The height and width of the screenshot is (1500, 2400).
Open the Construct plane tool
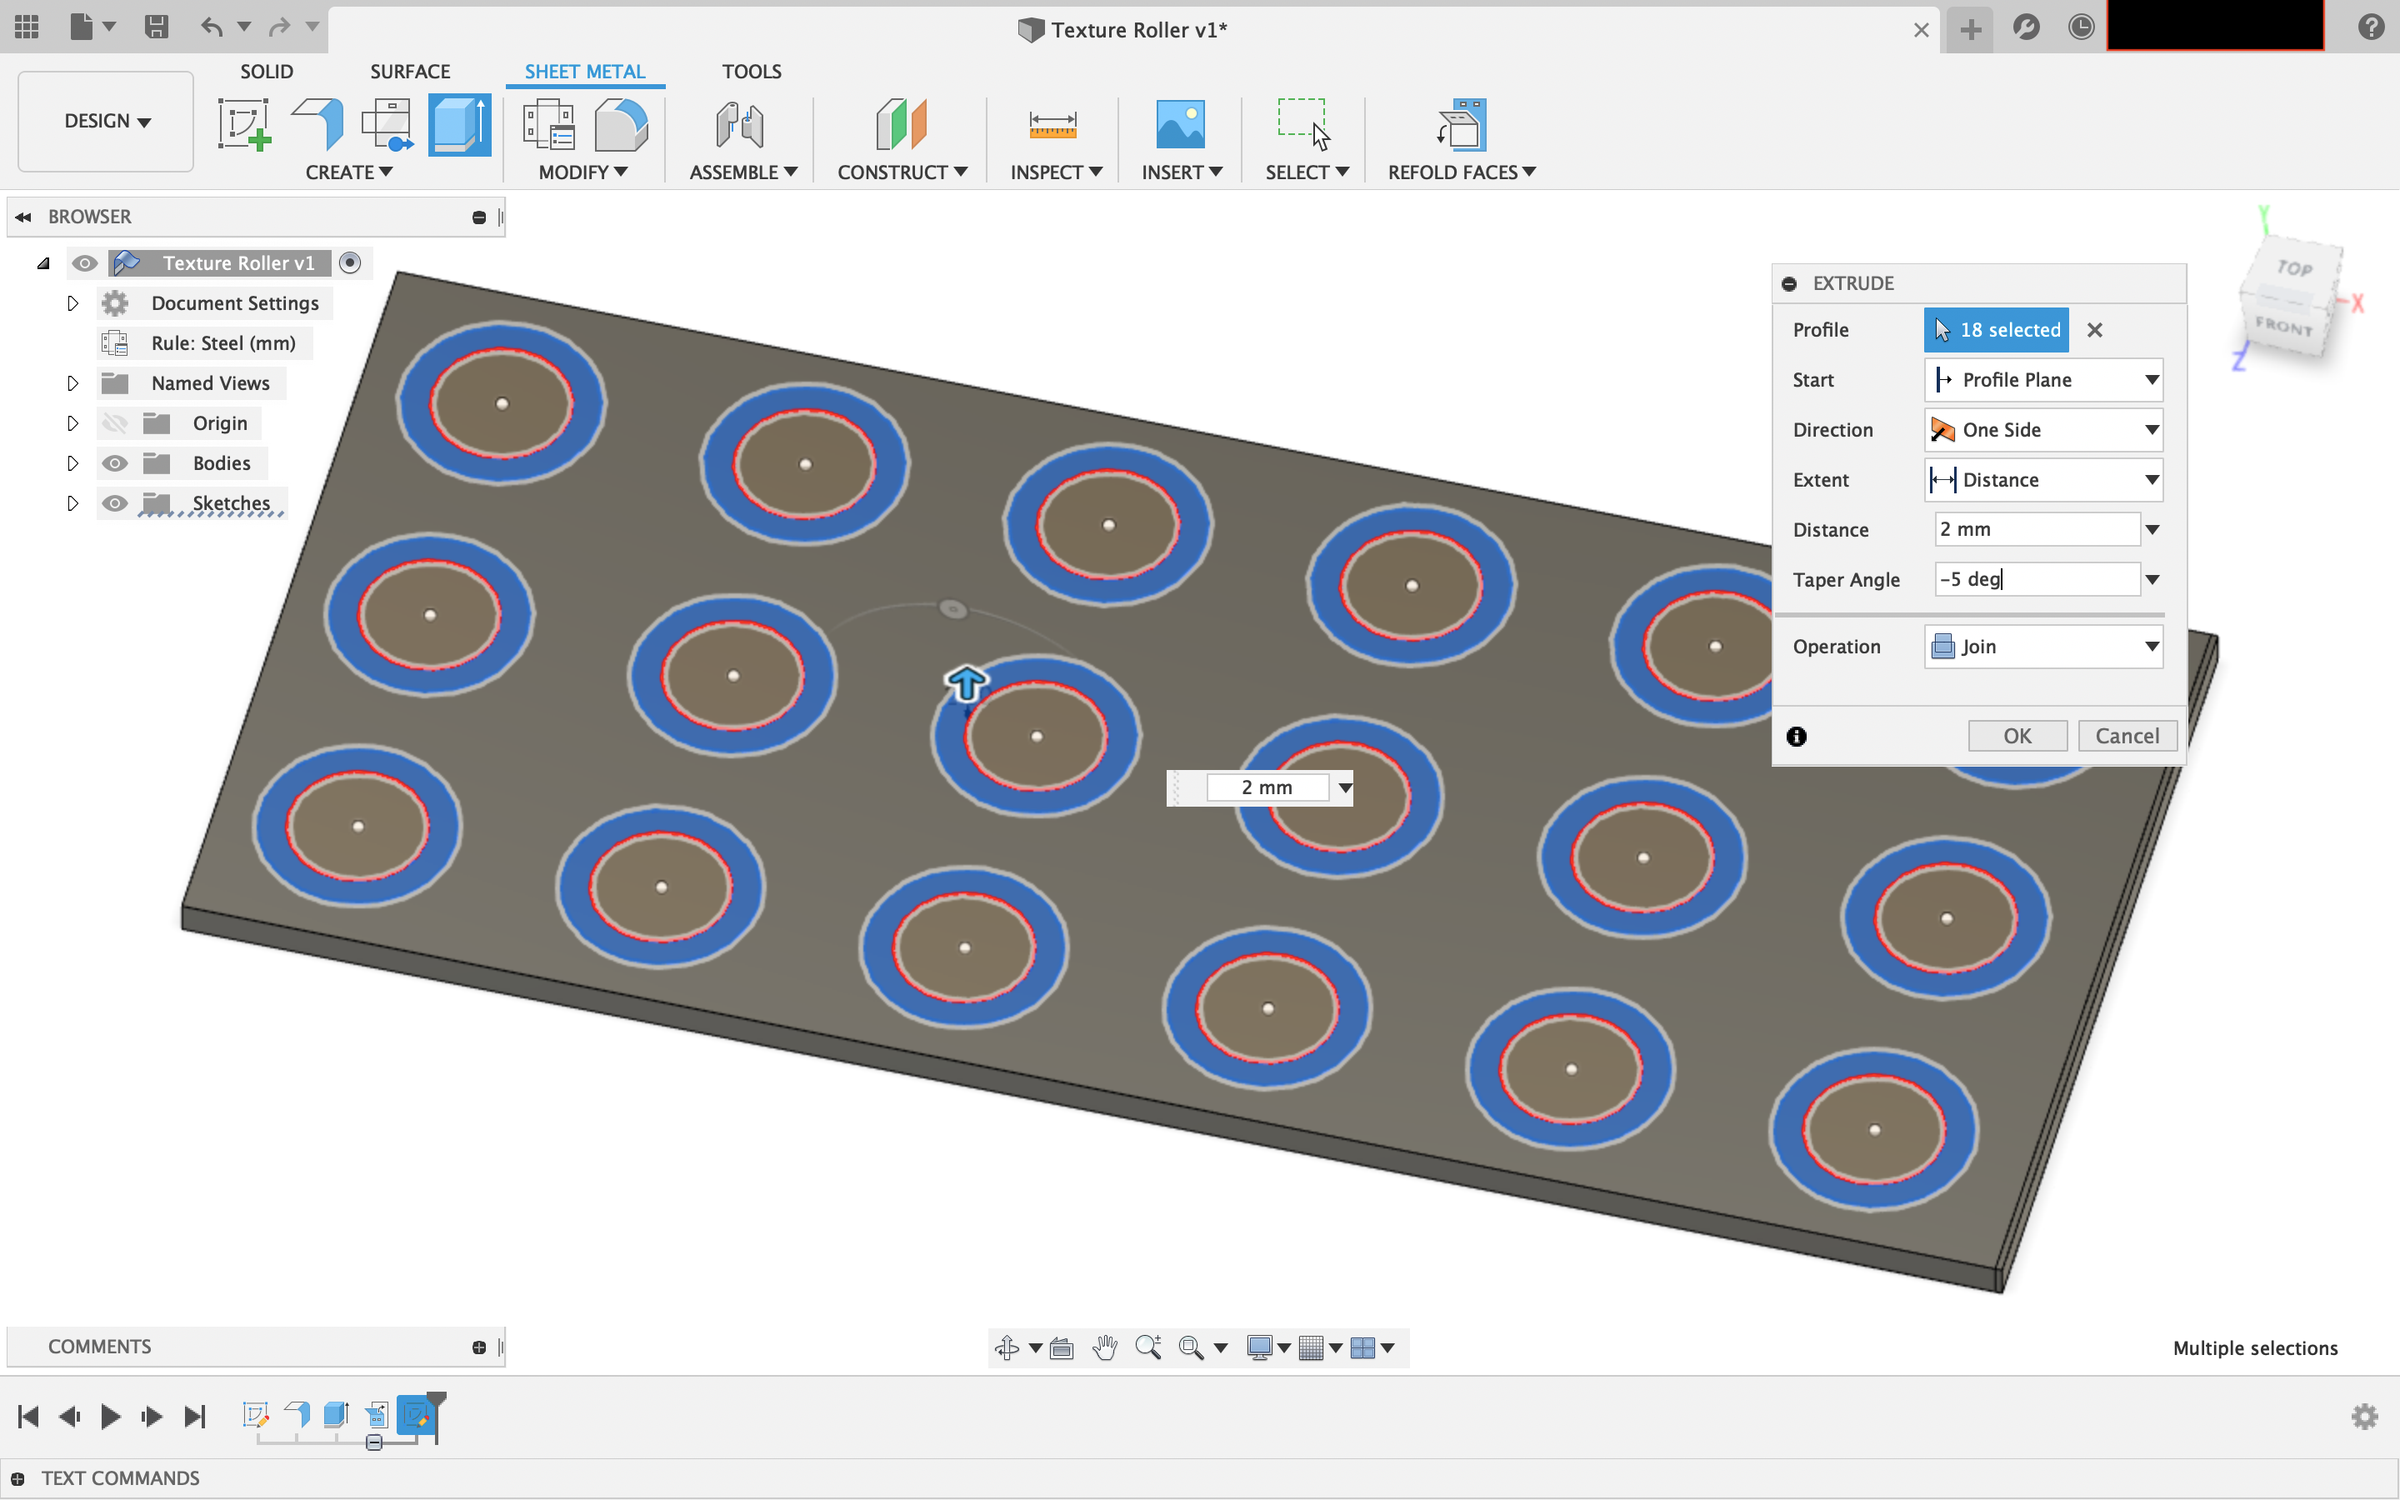pos(901,125)
